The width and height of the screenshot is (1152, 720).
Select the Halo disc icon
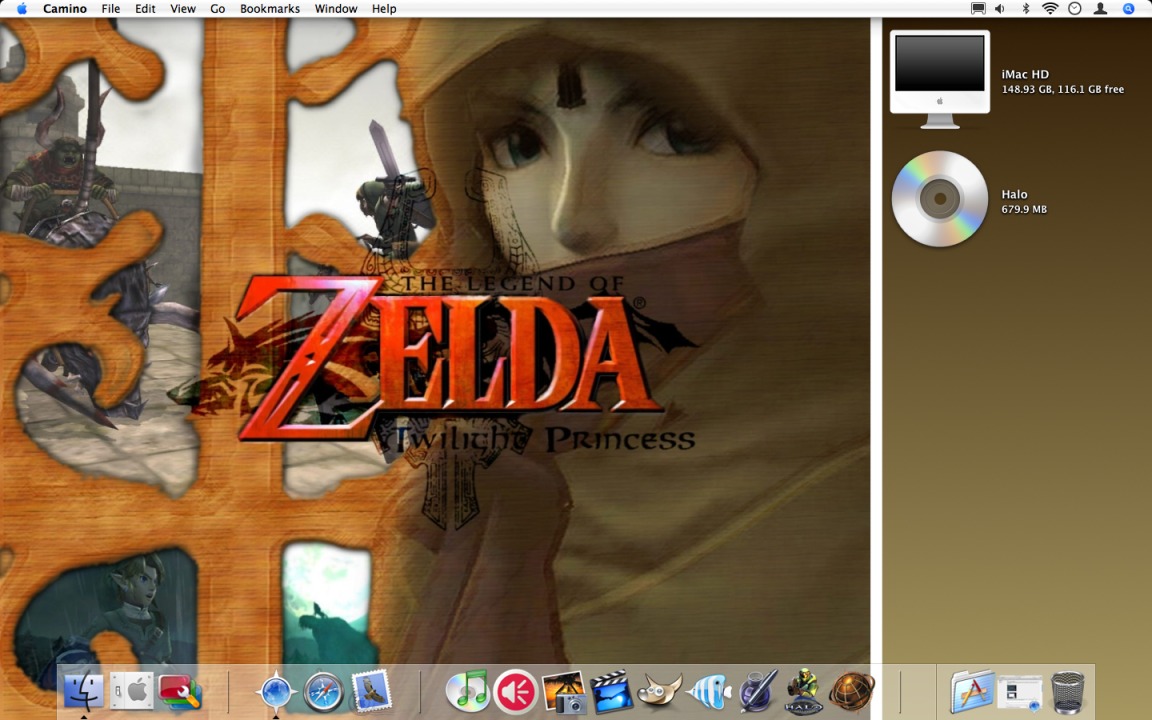[940, 198]
